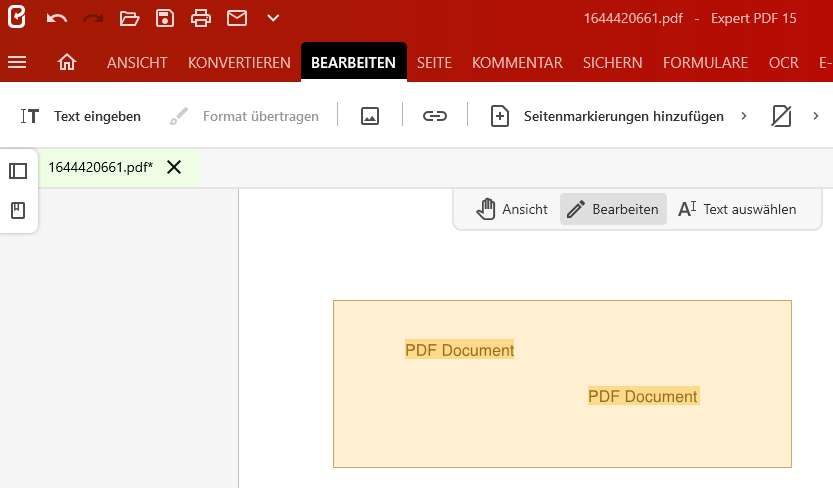The image size is (833, 488).
Task: Send the PDF by email icon
Action: (237, 18)
